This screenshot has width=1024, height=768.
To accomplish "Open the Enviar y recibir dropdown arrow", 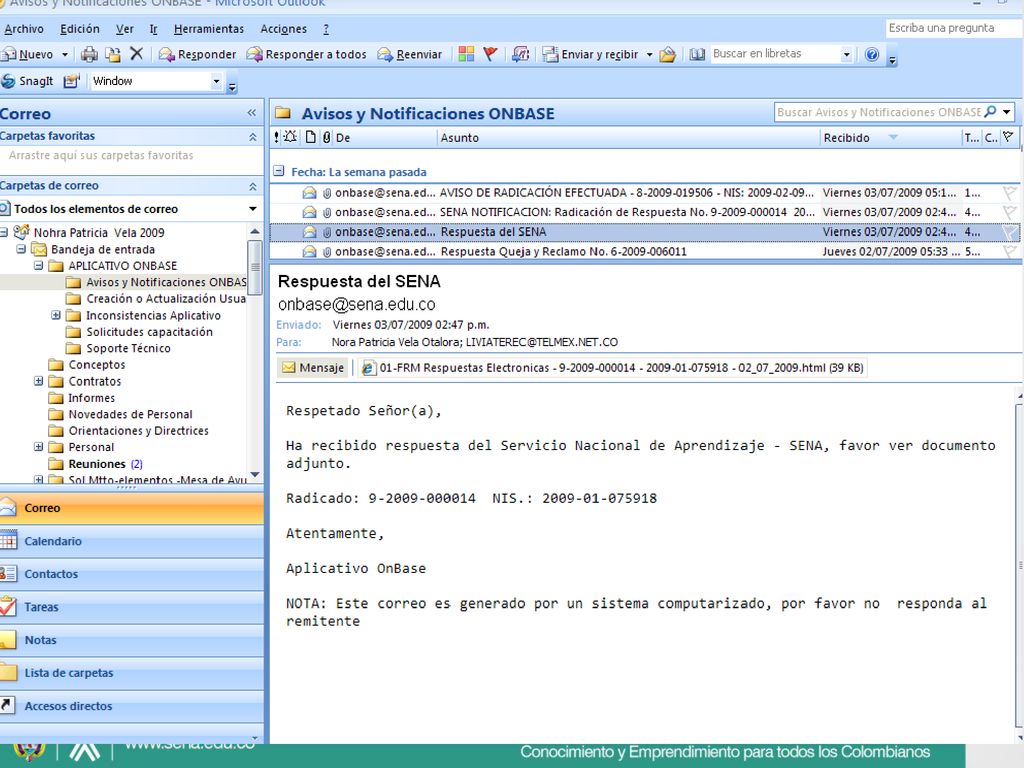I will [x=649, y=54].
